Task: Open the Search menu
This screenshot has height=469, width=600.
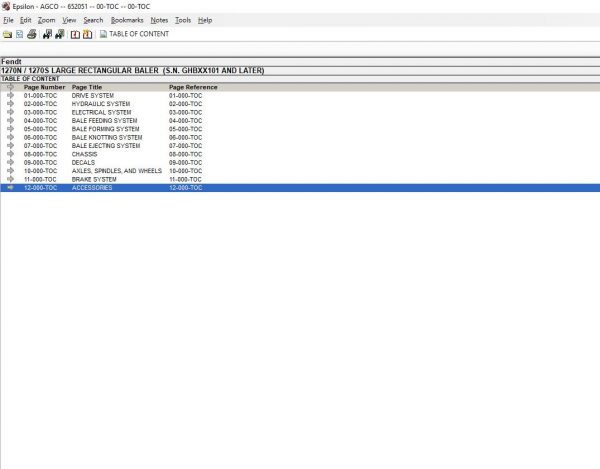Action: [x=93, y=20]
